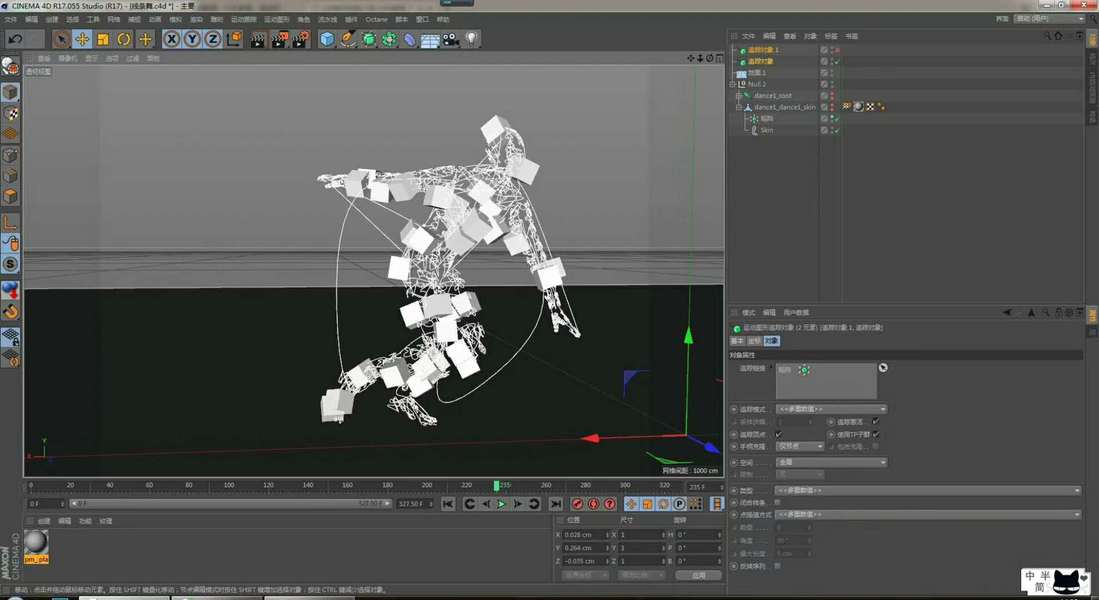Switch to the Basic tab in attributes
Viewport: 1099px width, 600px height.
coord(737,341)
